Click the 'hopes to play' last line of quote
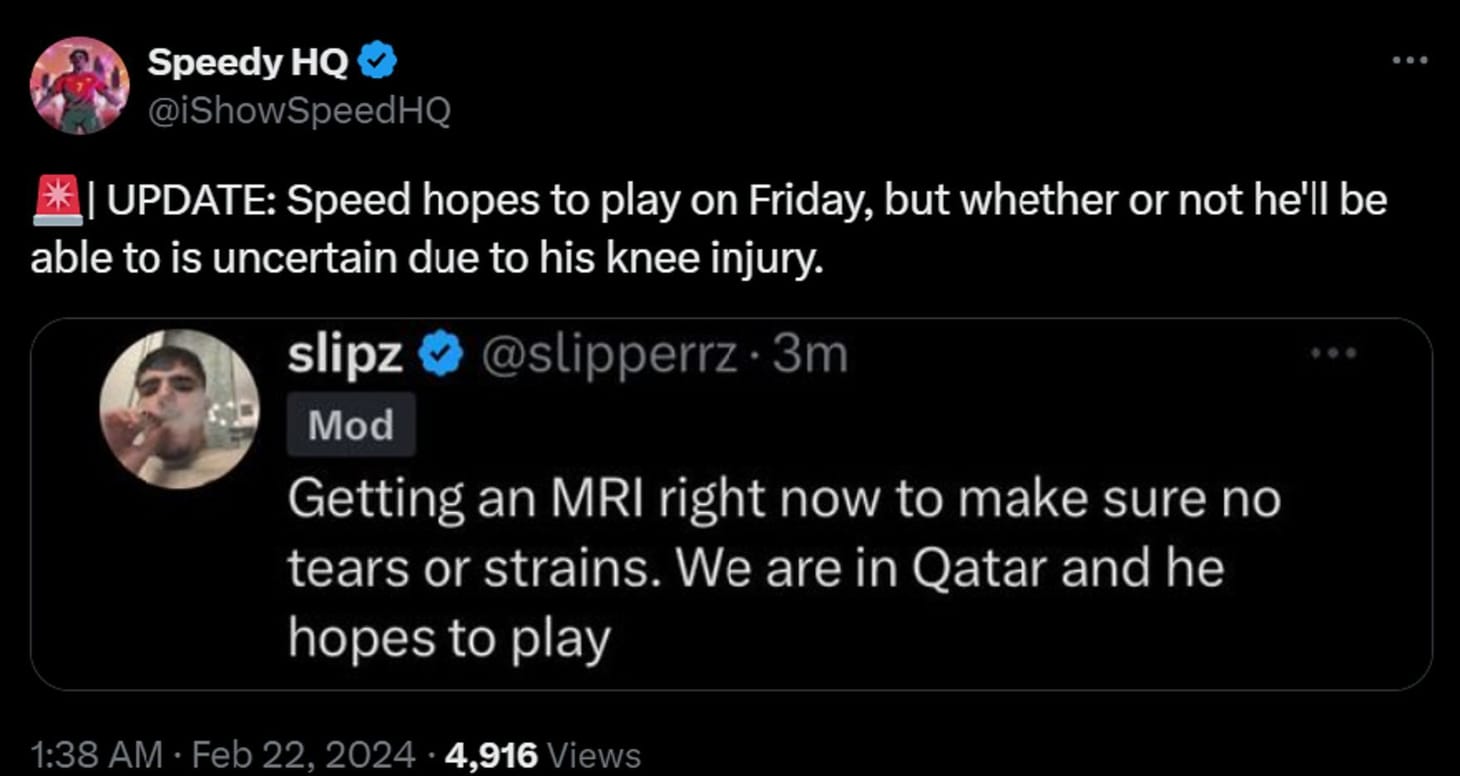 (448, 639)
